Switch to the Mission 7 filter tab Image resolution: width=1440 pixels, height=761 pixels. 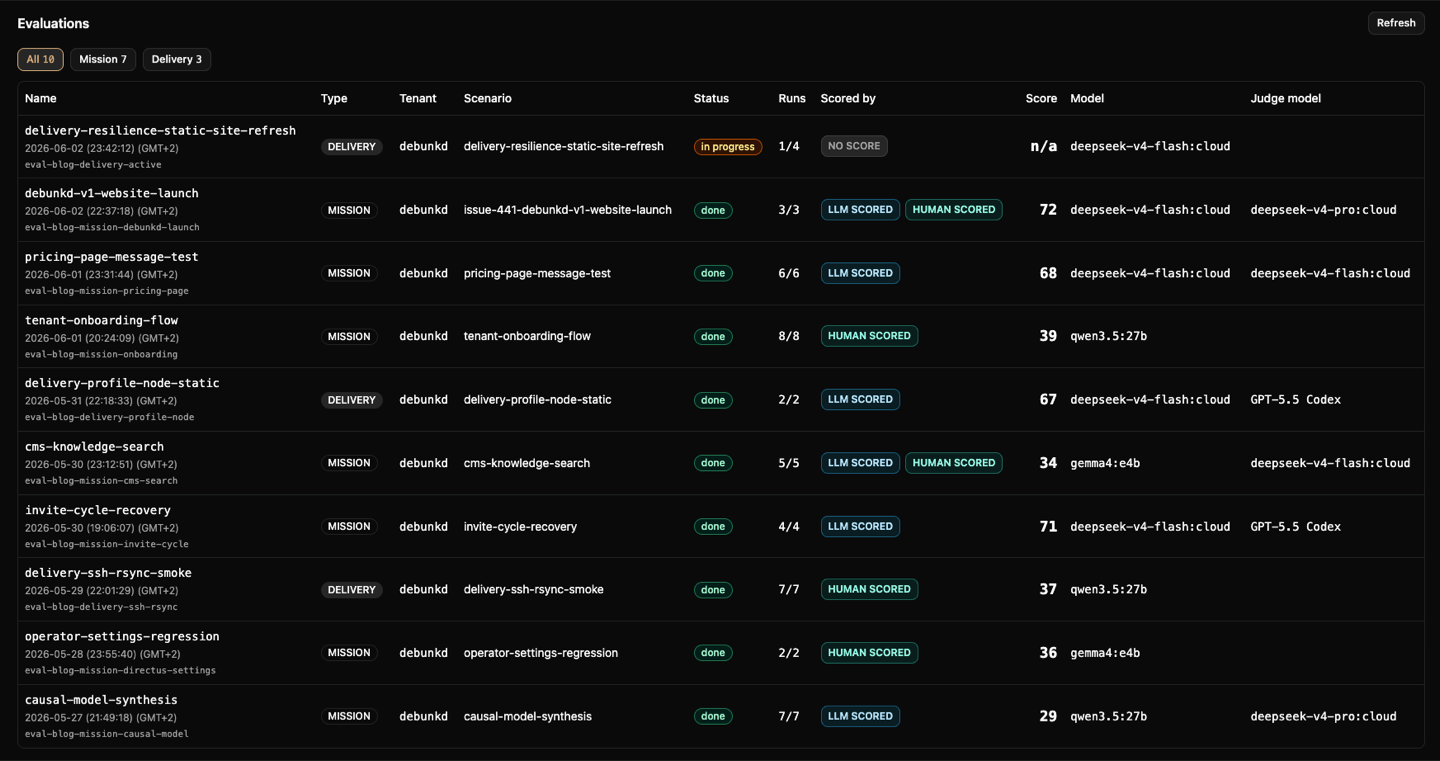[103, 59]
